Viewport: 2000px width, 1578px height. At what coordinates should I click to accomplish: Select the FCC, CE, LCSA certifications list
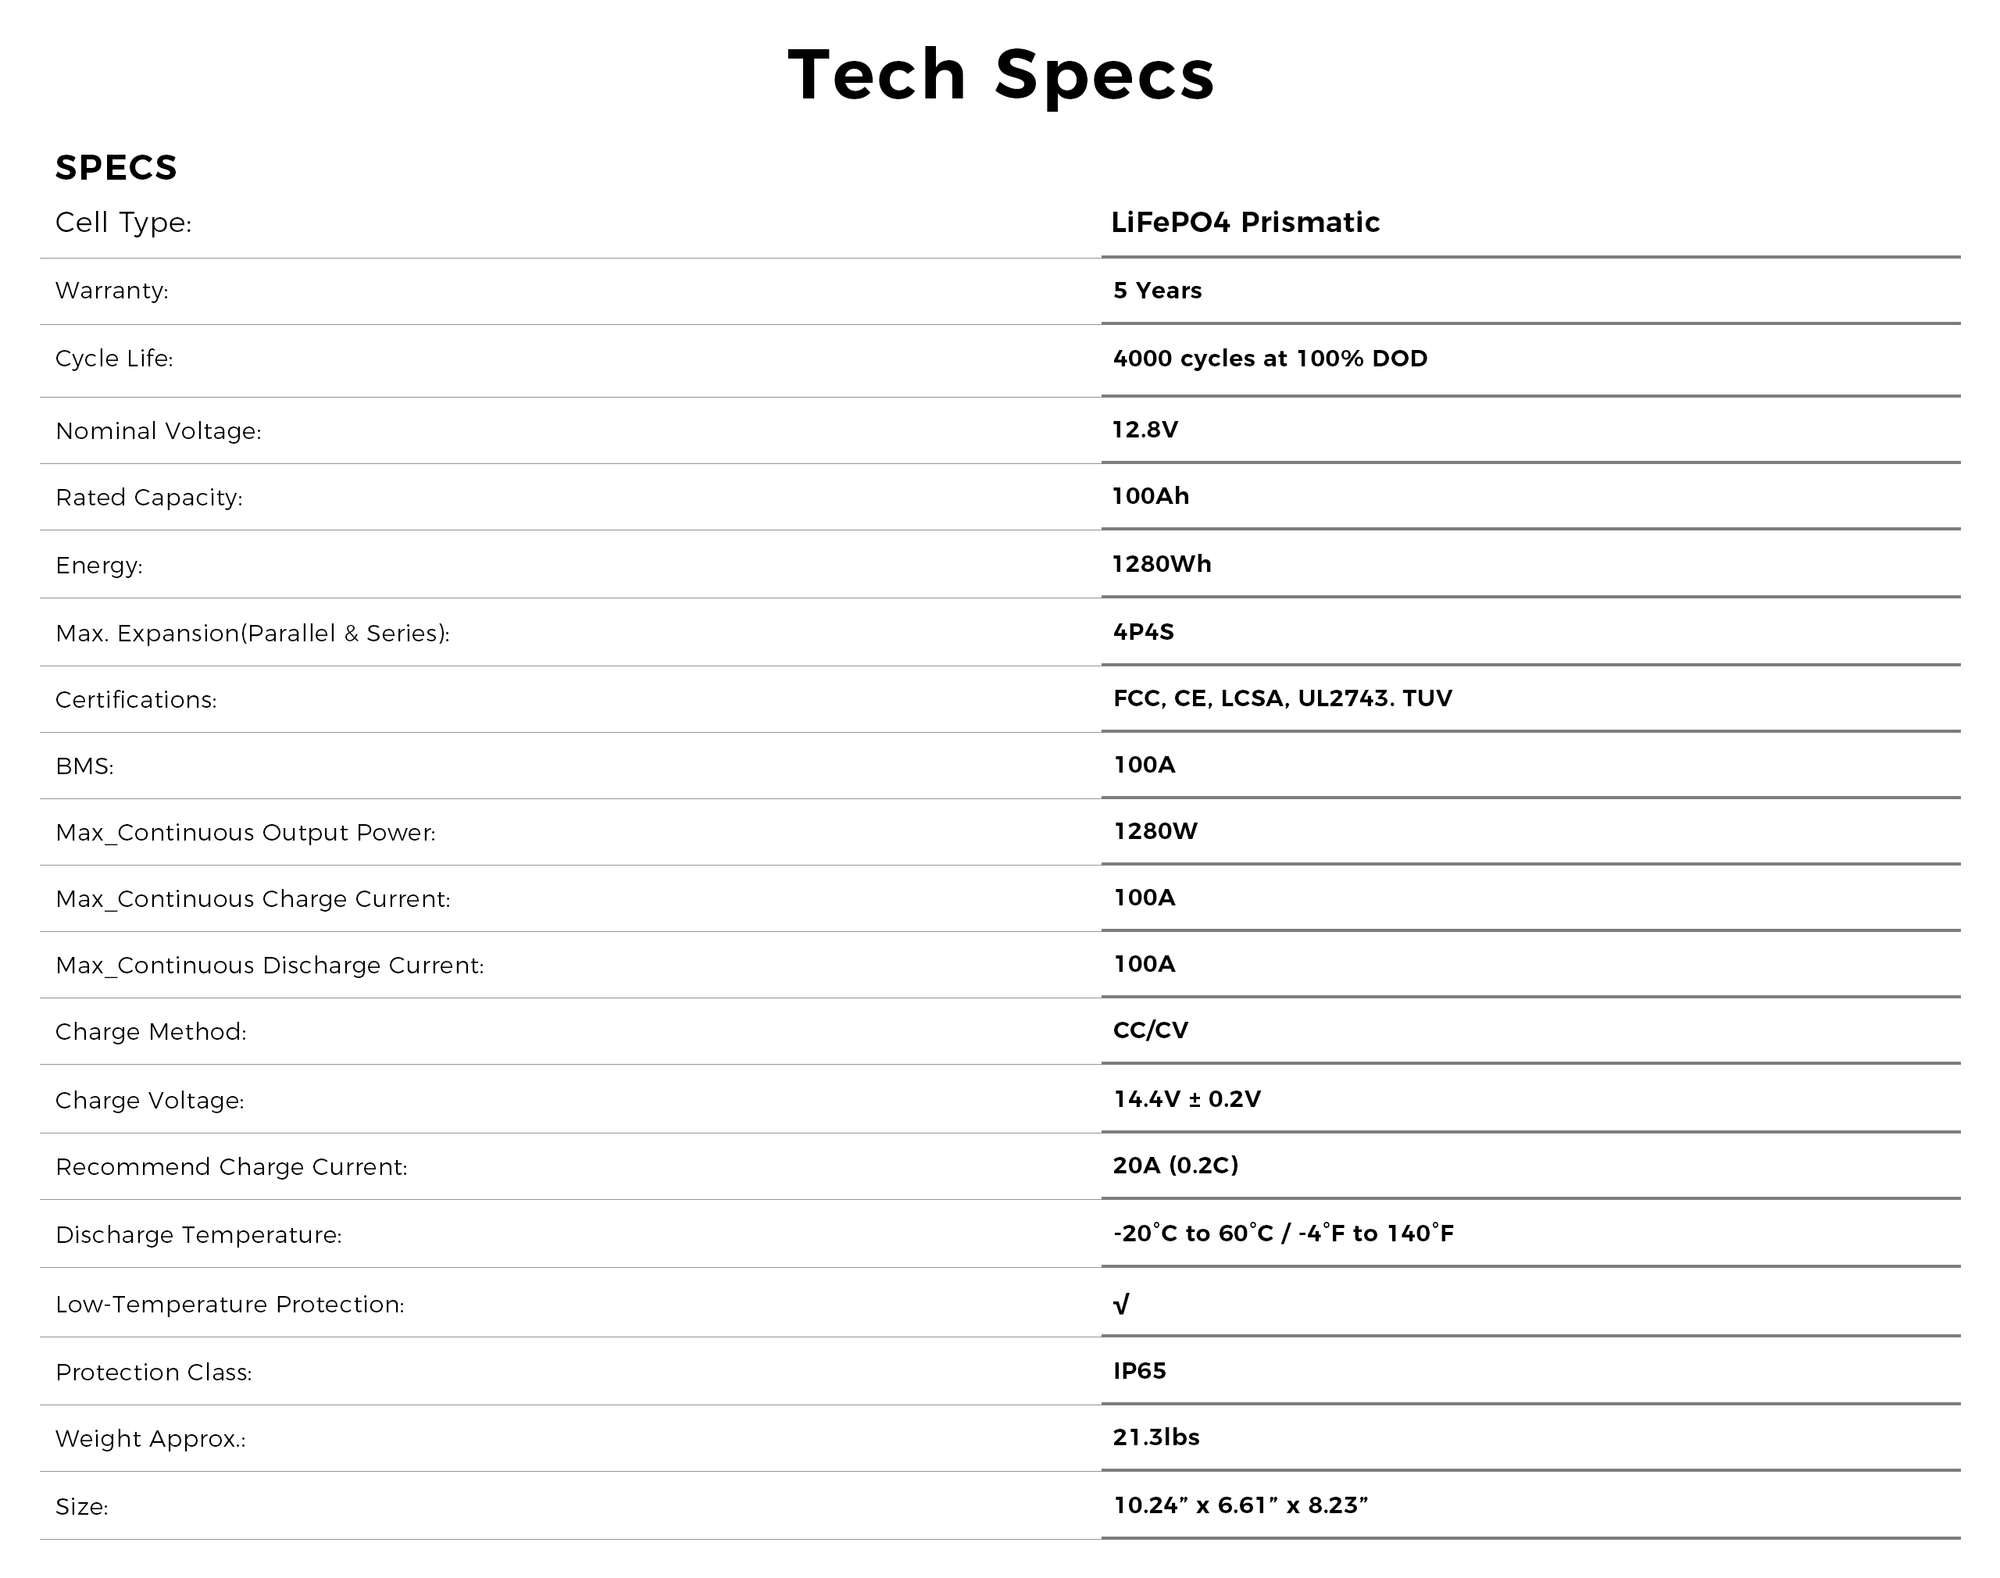click(x=1282, y=699)
